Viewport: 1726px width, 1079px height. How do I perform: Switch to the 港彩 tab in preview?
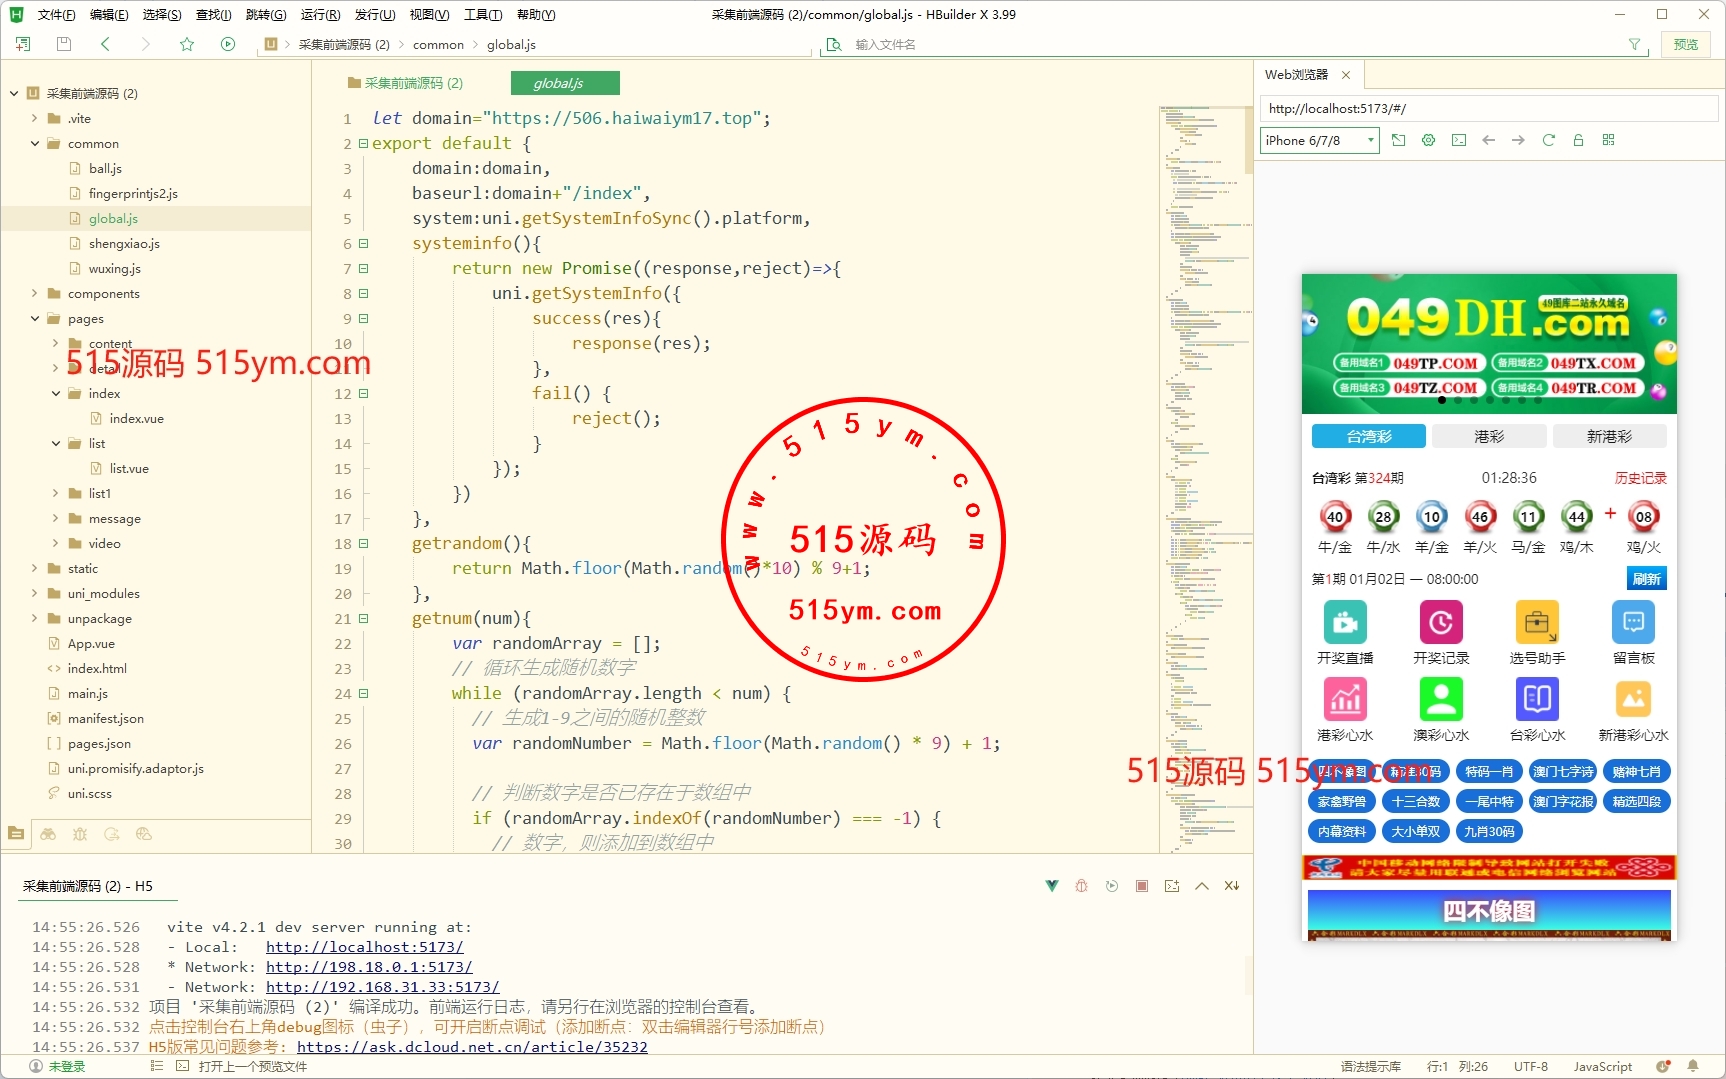1489,436
